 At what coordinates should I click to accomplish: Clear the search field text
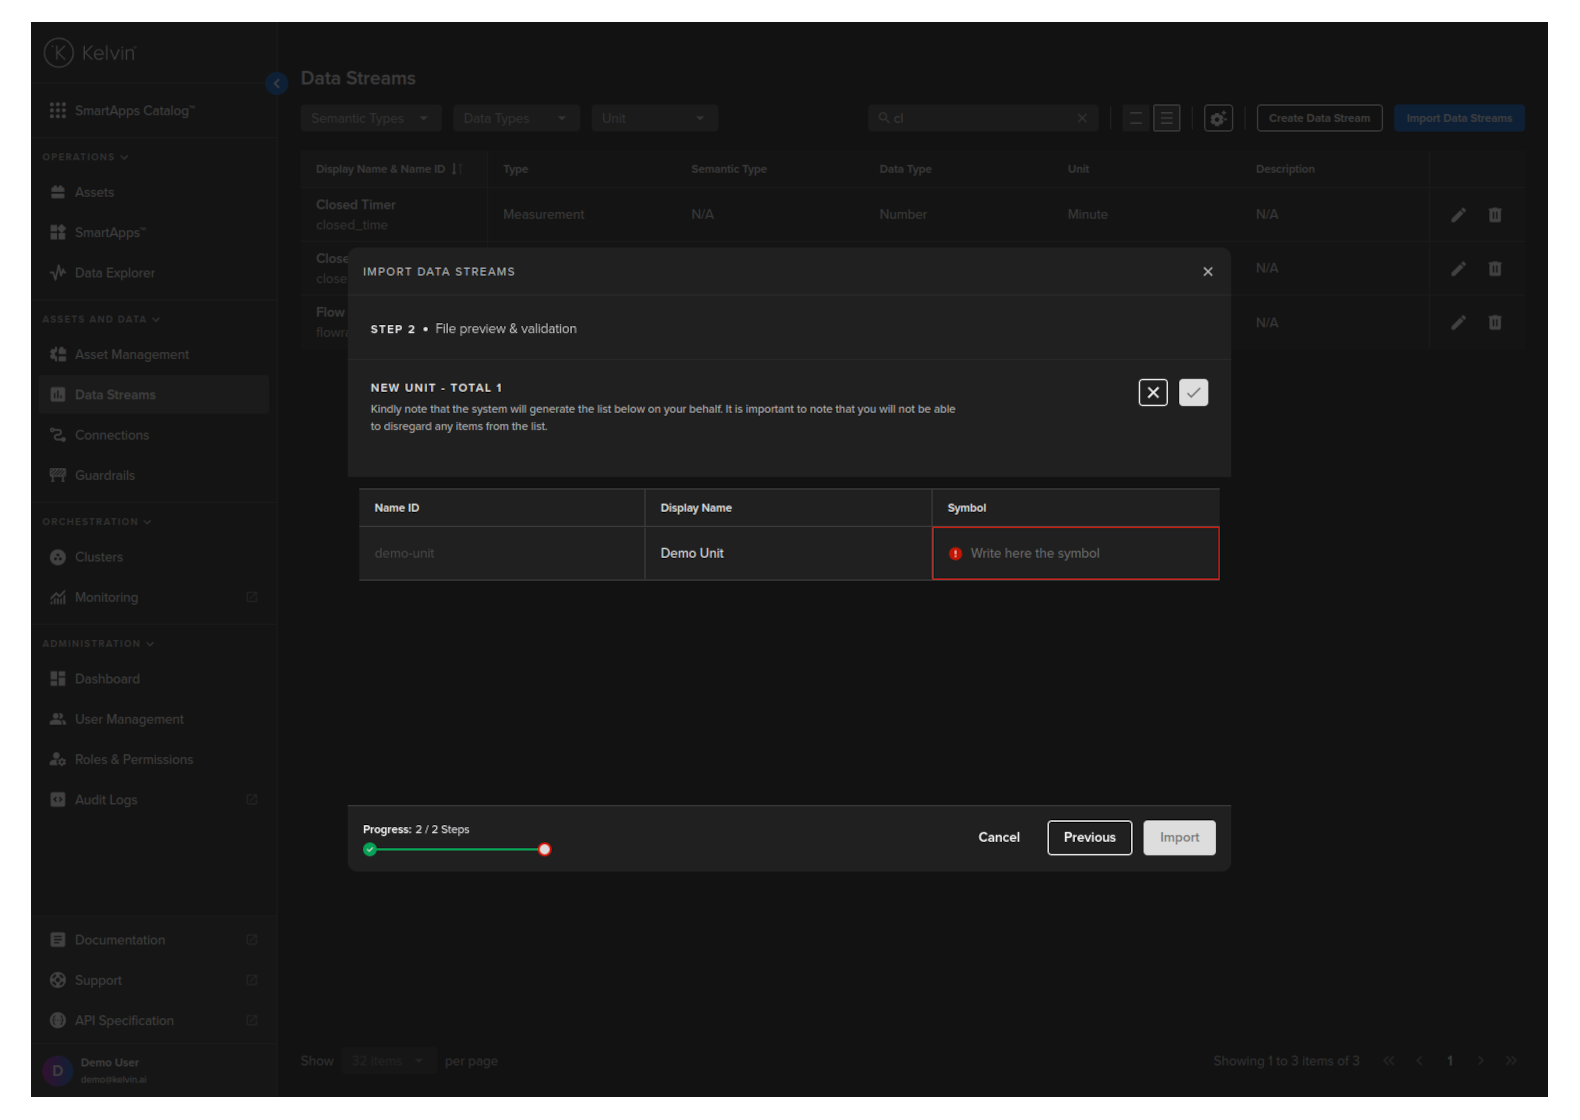click(x=1082, y=119)
